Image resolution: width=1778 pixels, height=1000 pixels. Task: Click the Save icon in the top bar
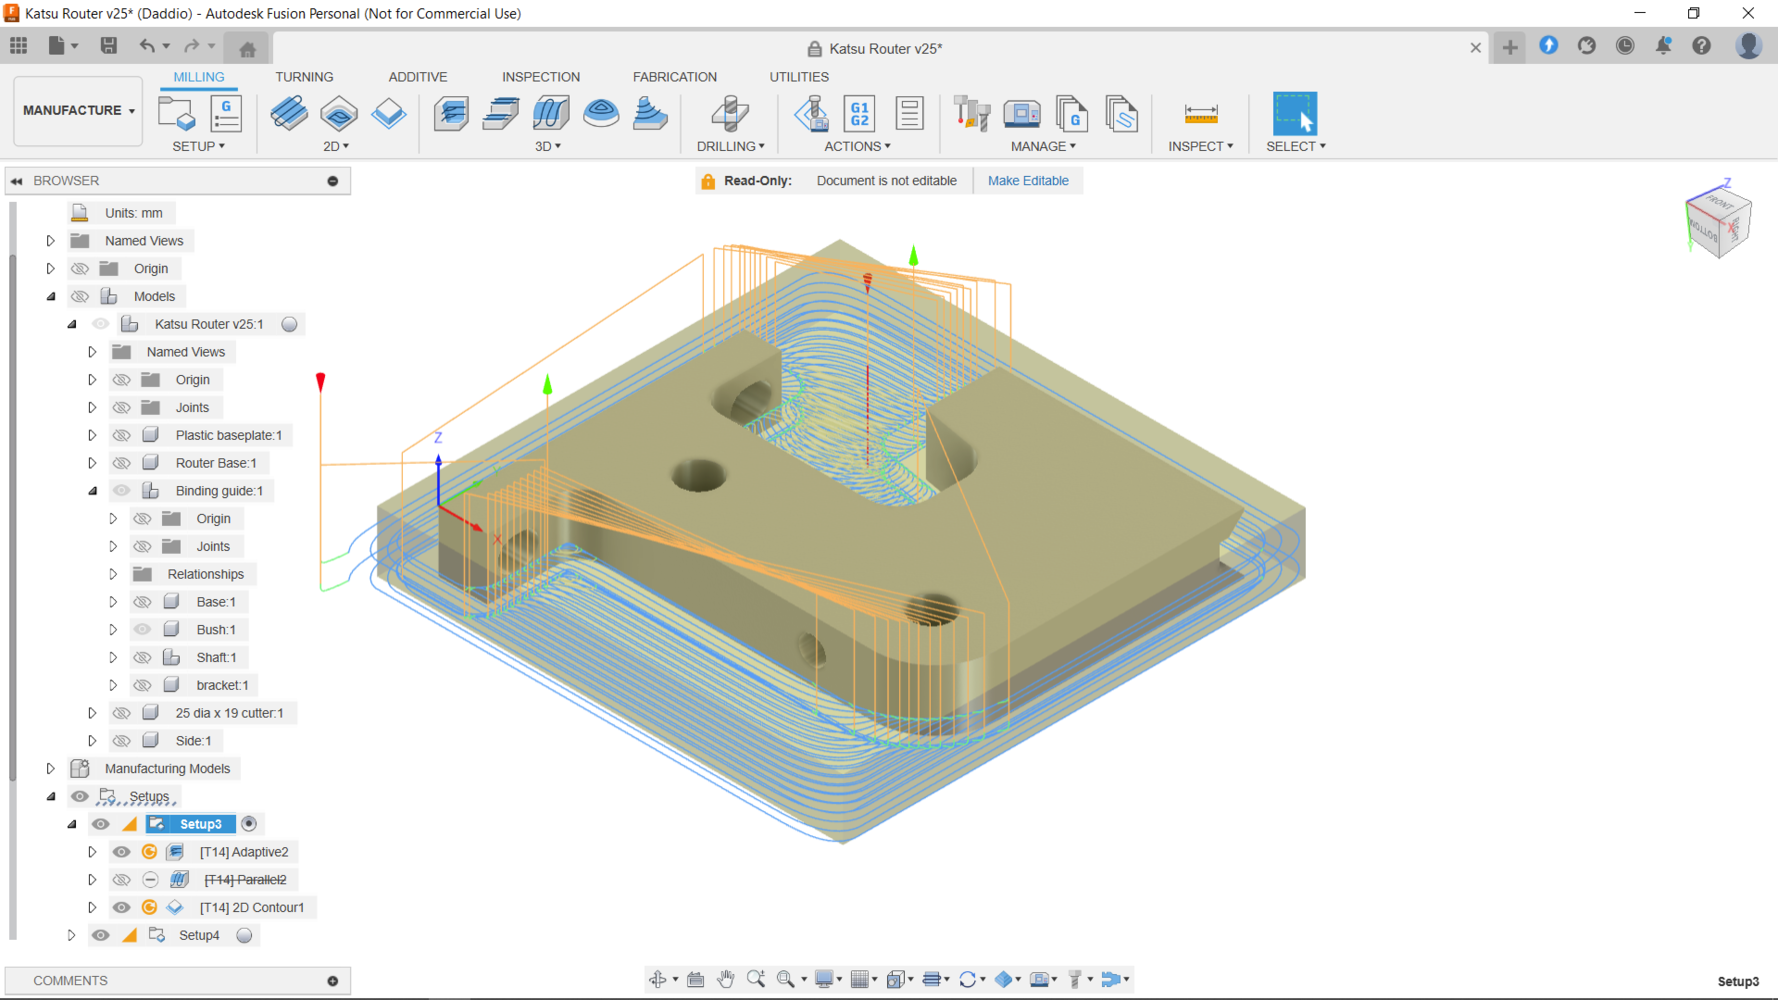point(108,46)
